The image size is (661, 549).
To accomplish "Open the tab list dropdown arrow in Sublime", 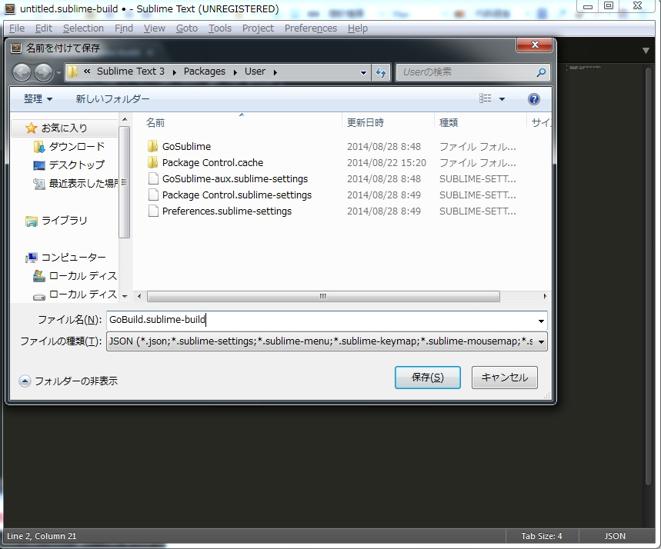I will click(x=645, y=51).
